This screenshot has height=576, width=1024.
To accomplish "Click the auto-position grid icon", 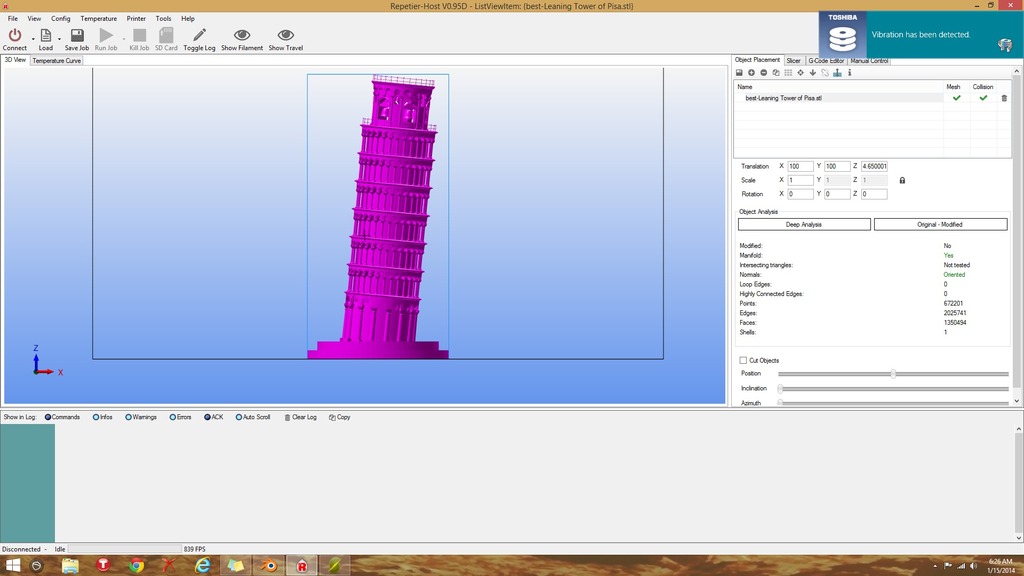I will point(788,72).
